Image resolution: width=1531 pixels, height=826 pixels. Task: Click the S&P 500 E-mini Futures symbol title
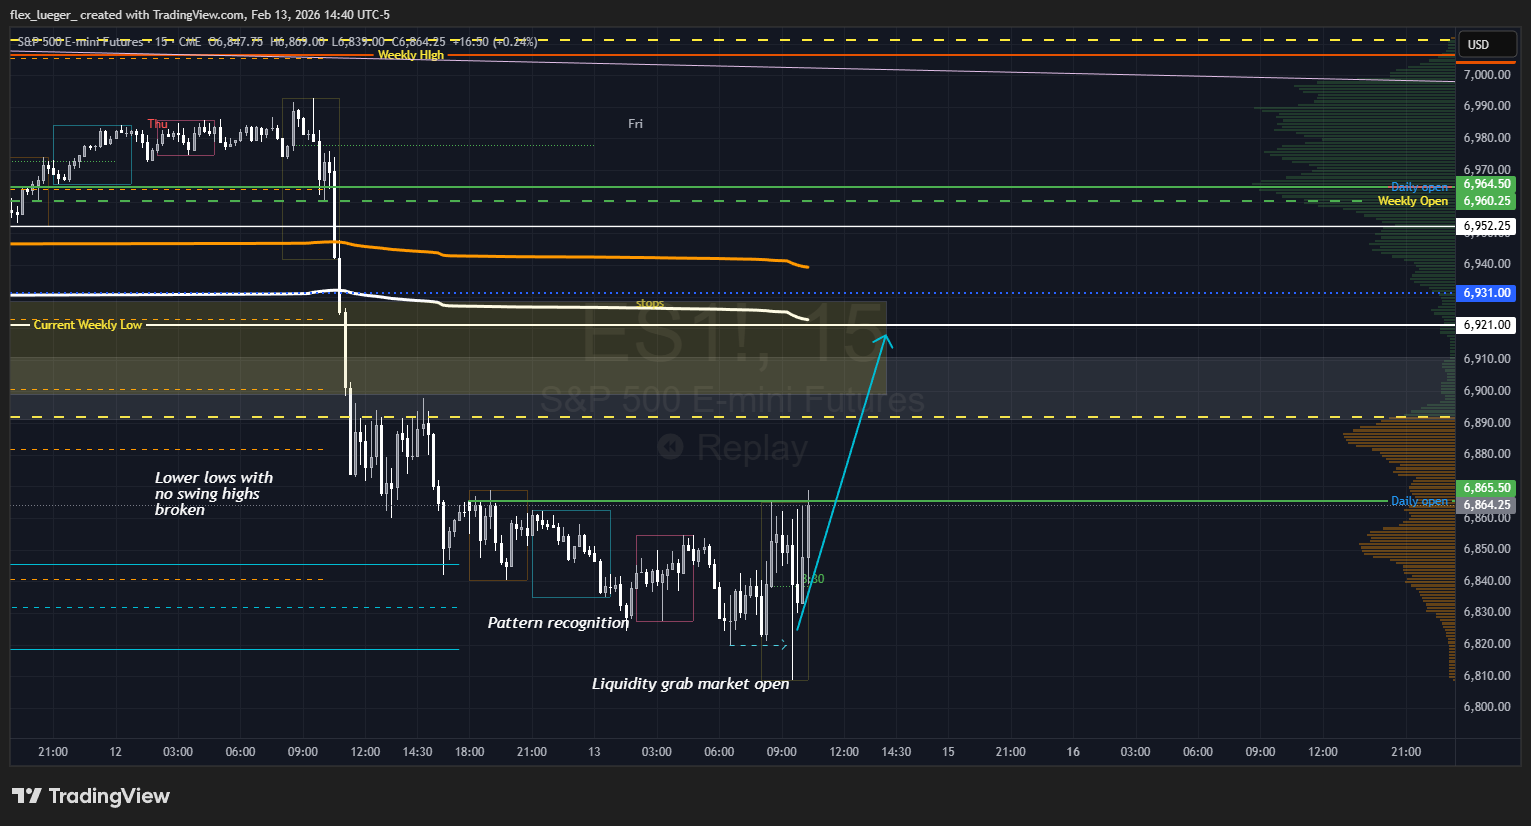(x=80, y=42)
